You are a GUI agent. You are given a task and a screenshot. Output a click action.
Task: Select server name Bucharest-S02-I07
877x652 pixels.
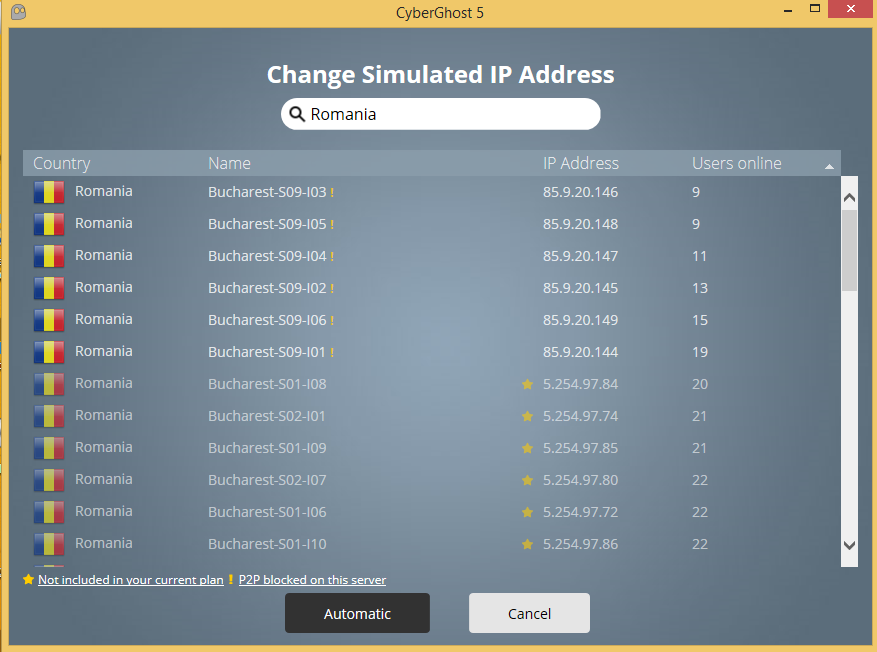(267, 480)
